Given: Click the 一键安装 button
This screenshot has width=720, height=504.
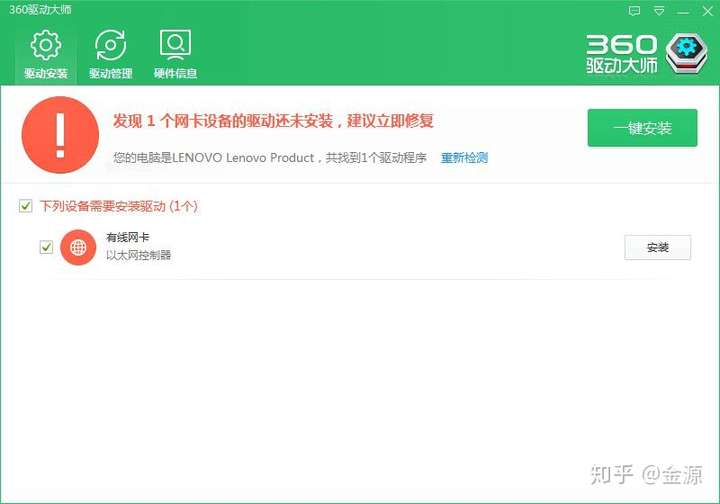Looking at the screenshot, I should (642, 128).
